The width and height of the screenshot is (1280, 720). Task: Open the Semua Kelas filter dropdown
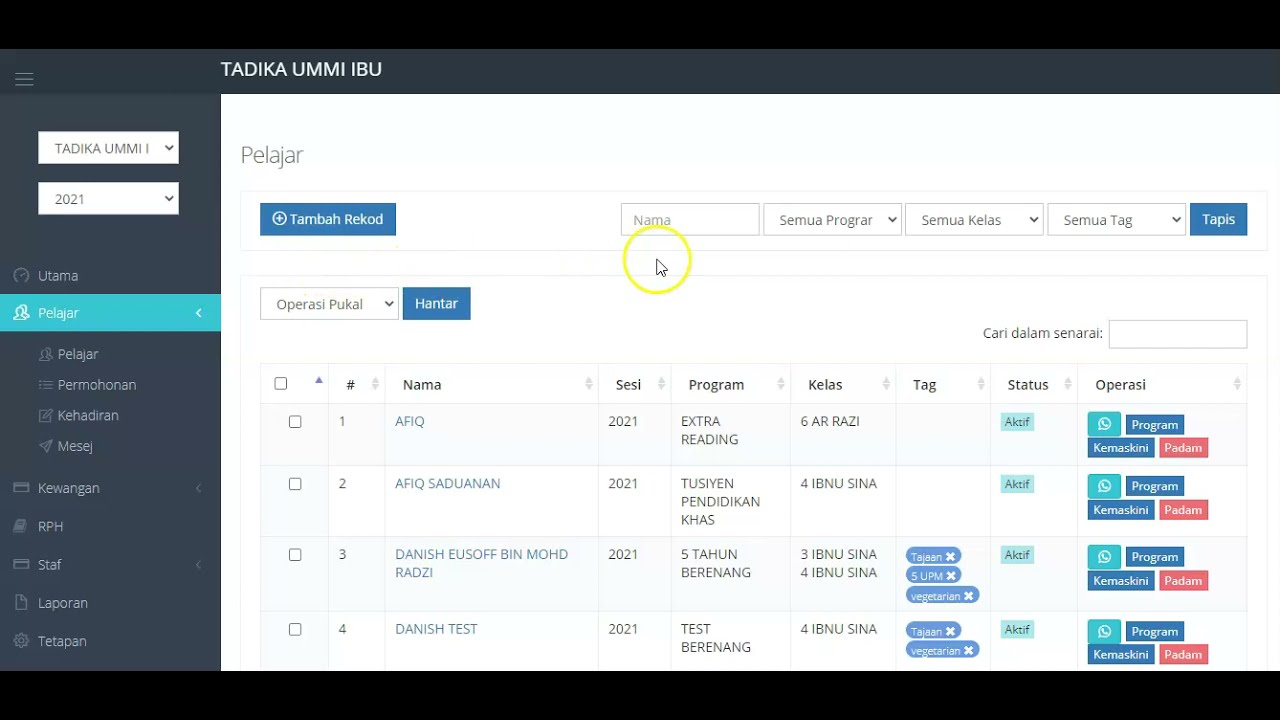[974, 220]
